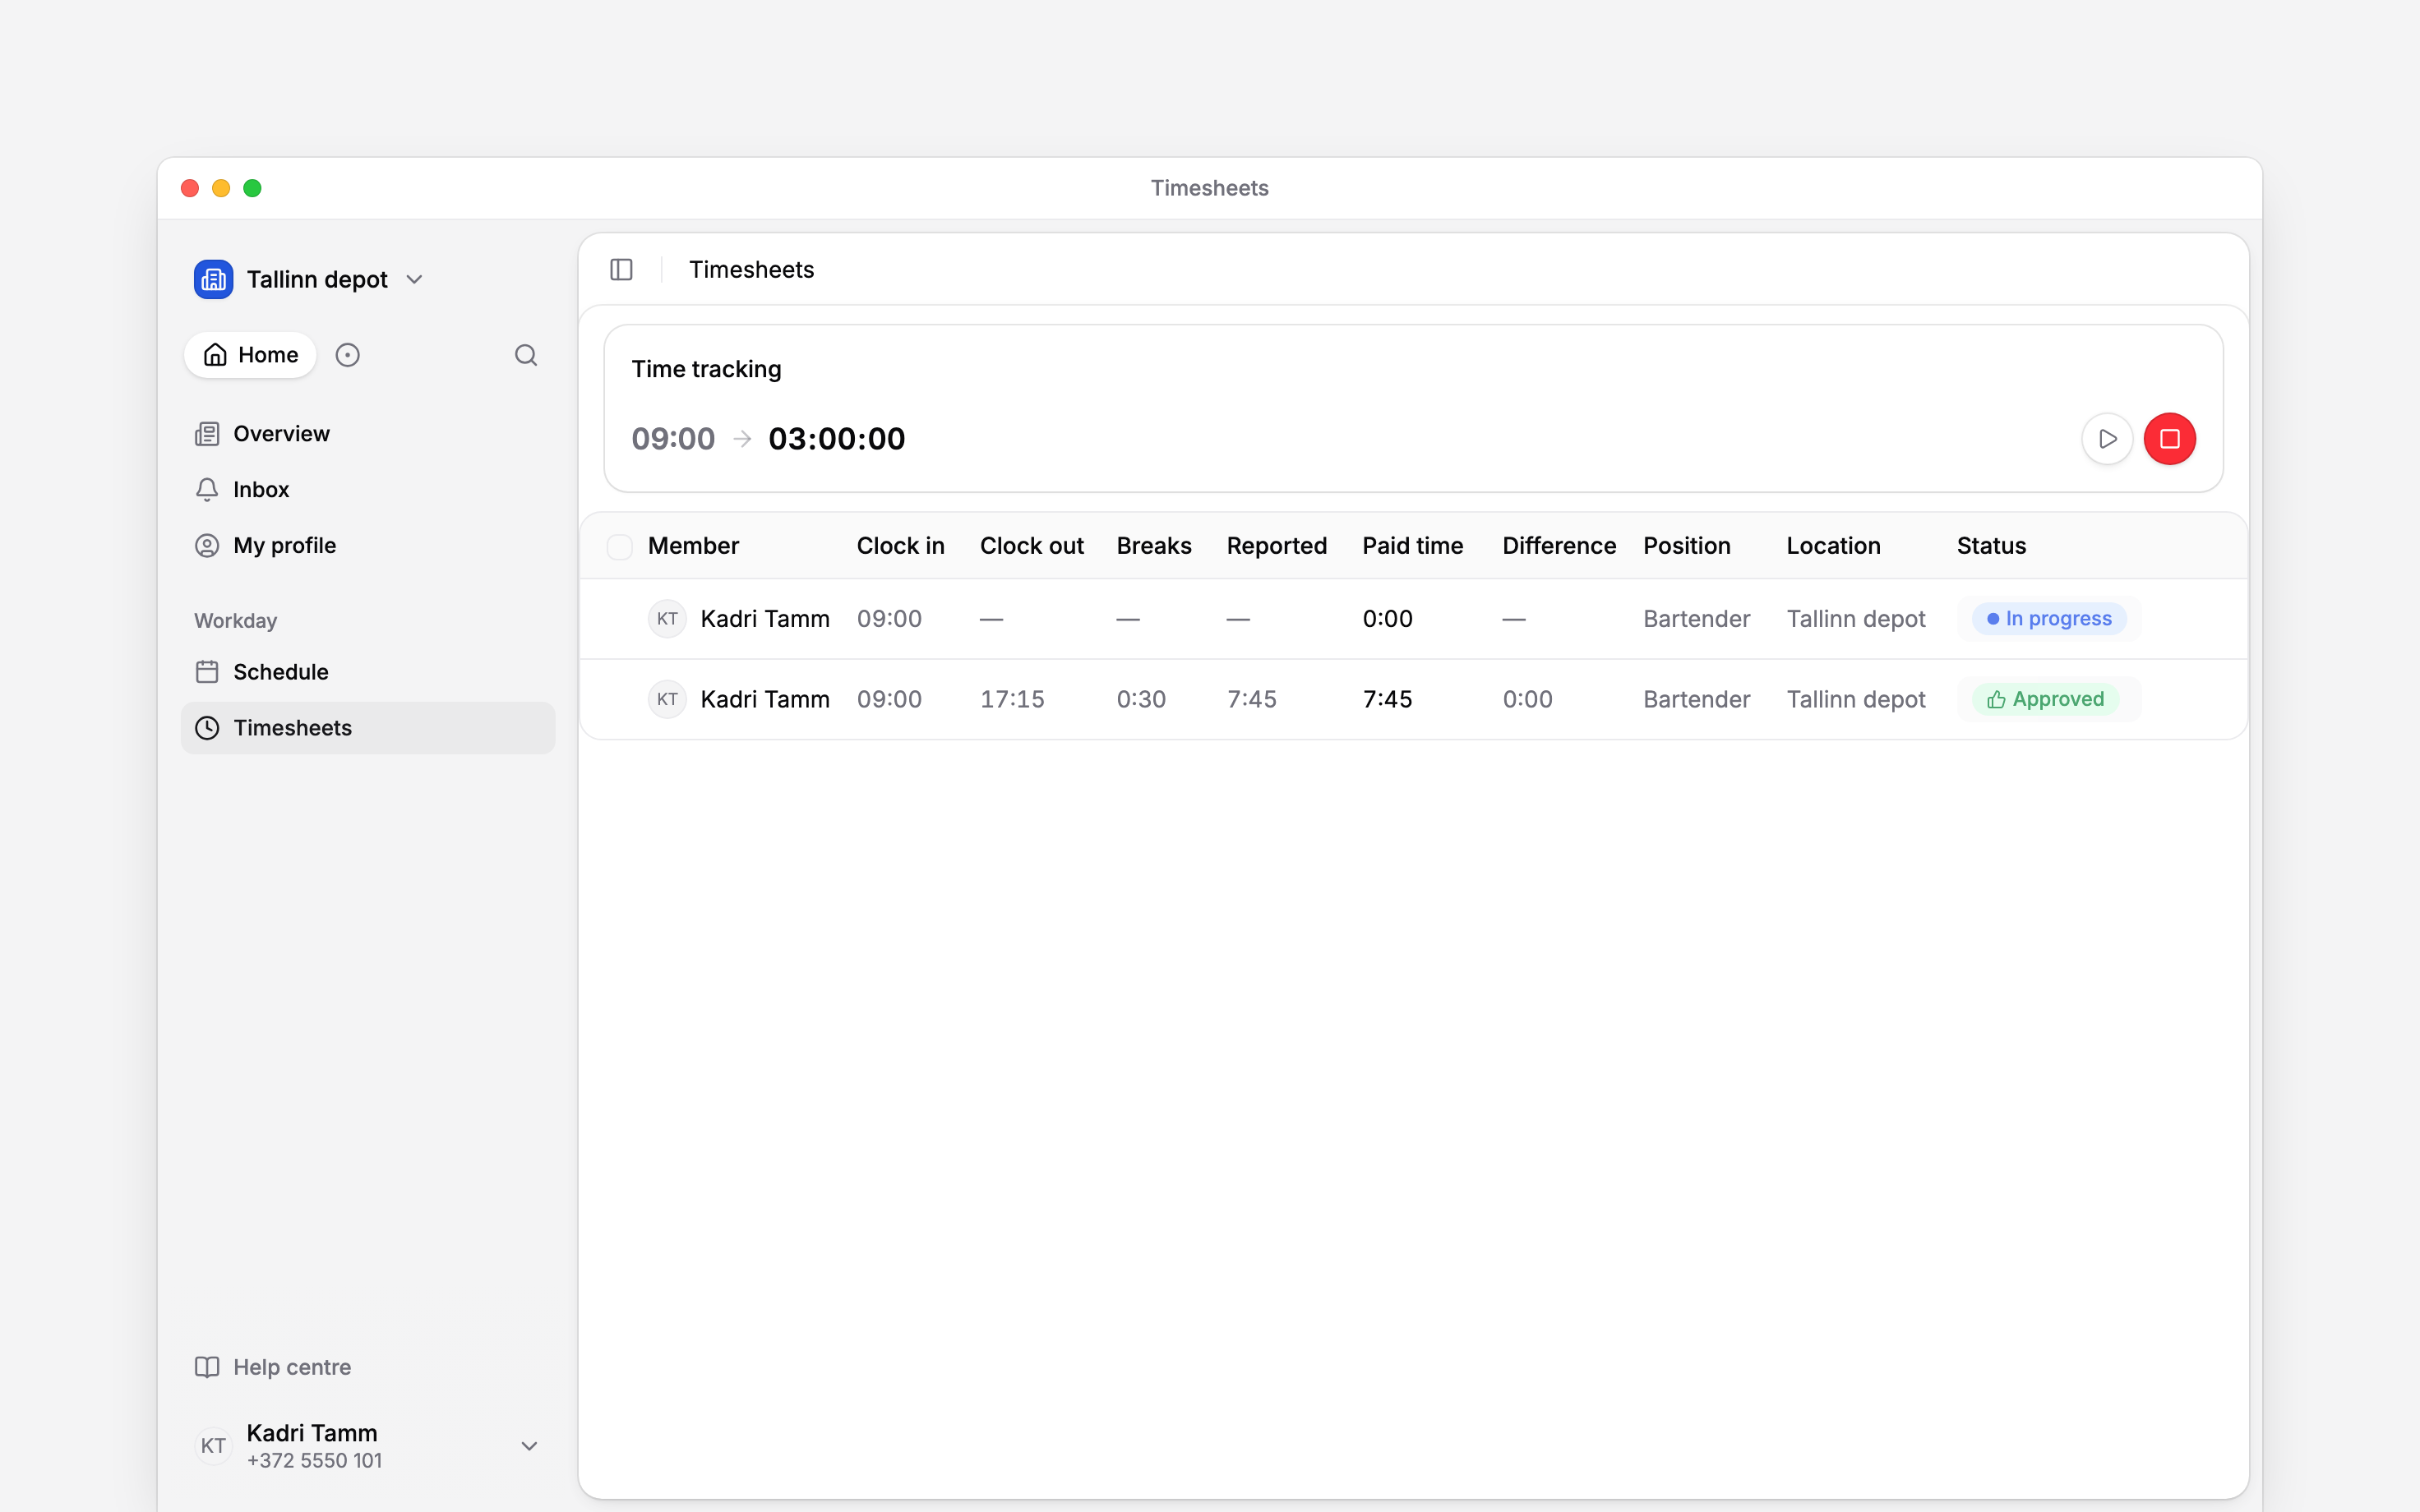The height and width of the screenshot is (1512, 2420).
Task: Click the 17:15 clock out cell
Action: [1012, 699]
